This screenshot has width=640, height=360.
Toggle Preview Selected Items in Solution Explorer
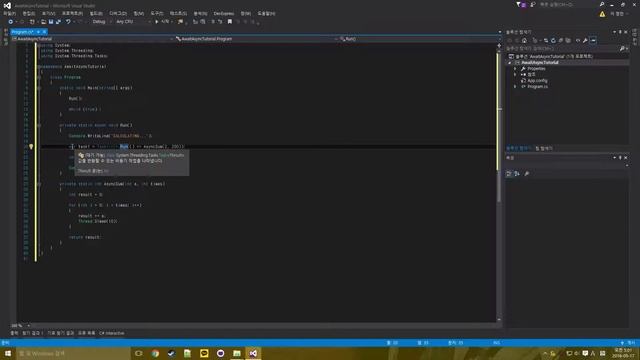click(x=593, y=40)
